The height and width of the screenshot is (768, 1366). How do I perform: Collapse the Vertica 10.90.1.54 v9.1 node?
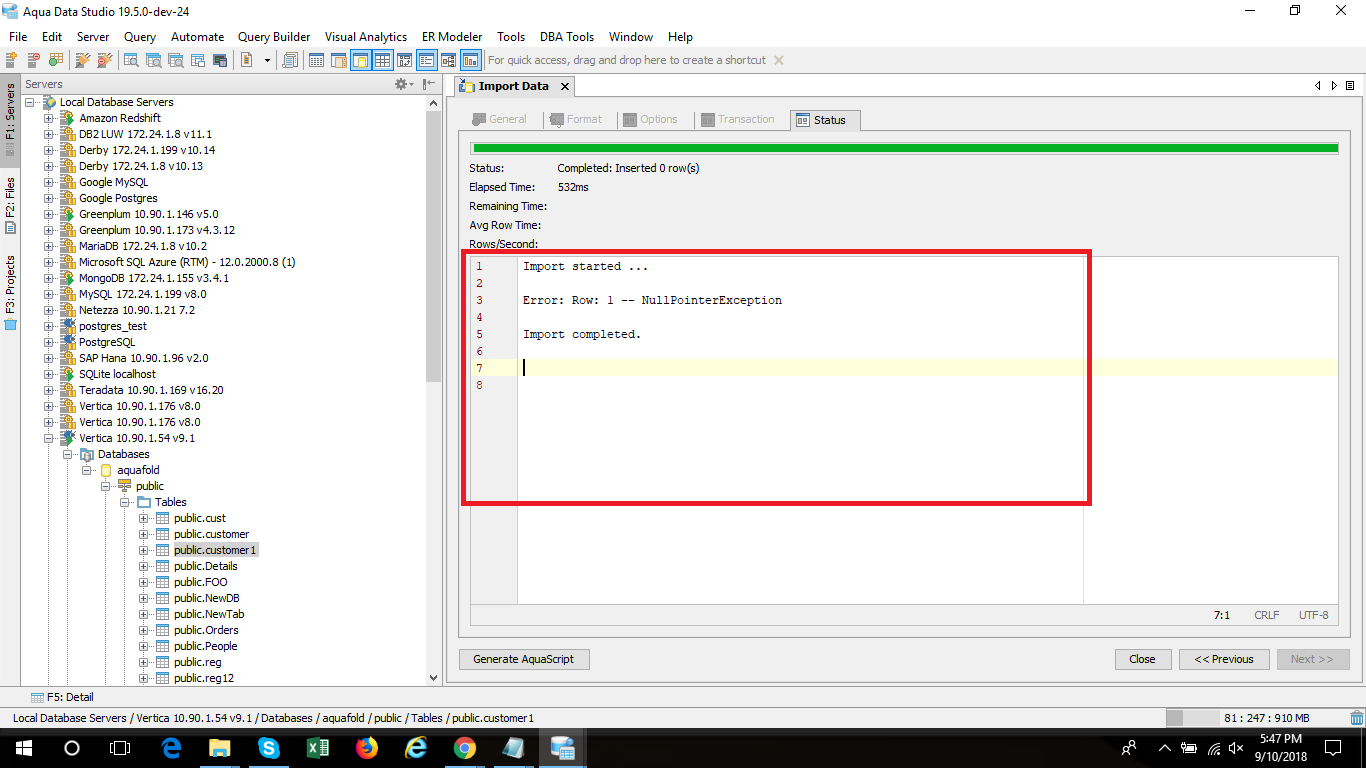point(48,438)
